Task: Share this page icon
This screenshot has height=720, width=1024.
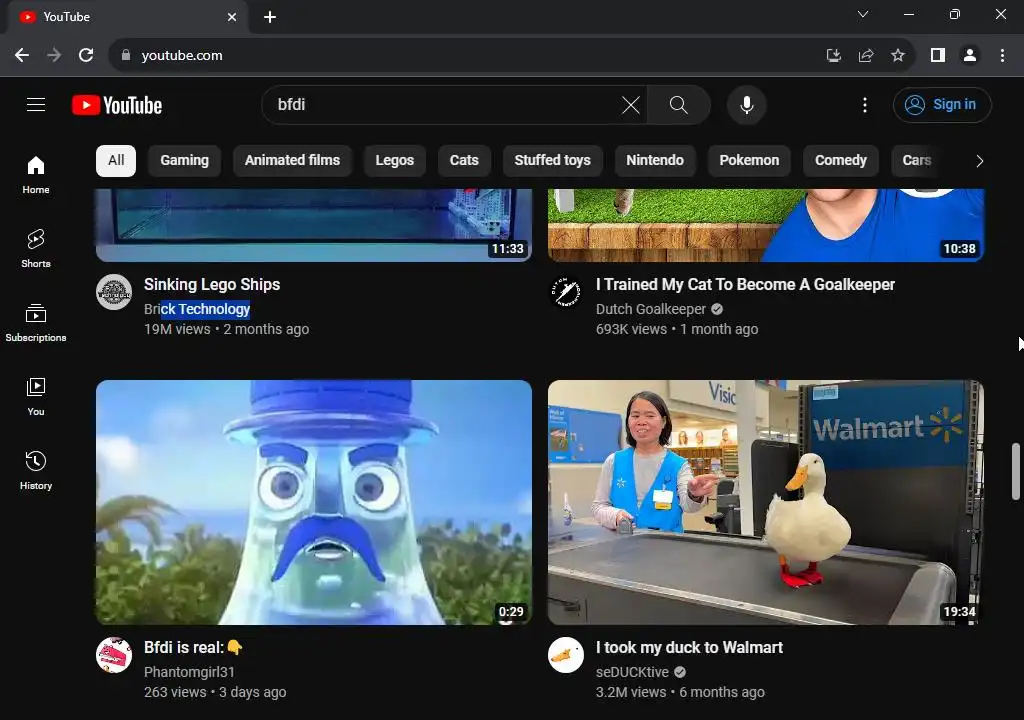Action: point(866,56)
